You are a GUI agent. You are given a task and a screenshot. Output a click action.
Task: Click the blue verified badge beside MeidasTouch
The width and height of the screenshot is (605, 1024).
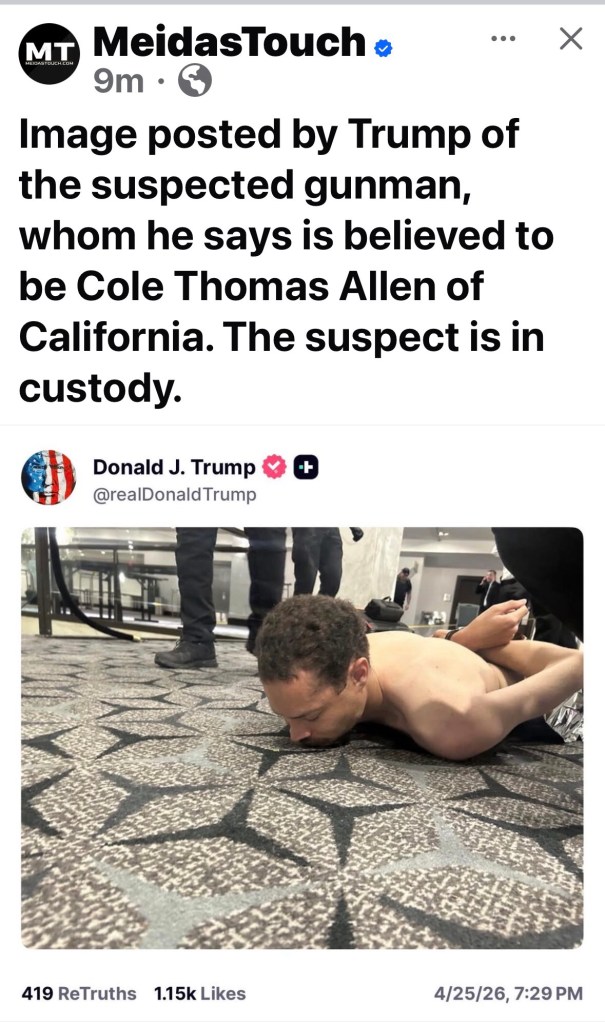click(x=383, y=48)
